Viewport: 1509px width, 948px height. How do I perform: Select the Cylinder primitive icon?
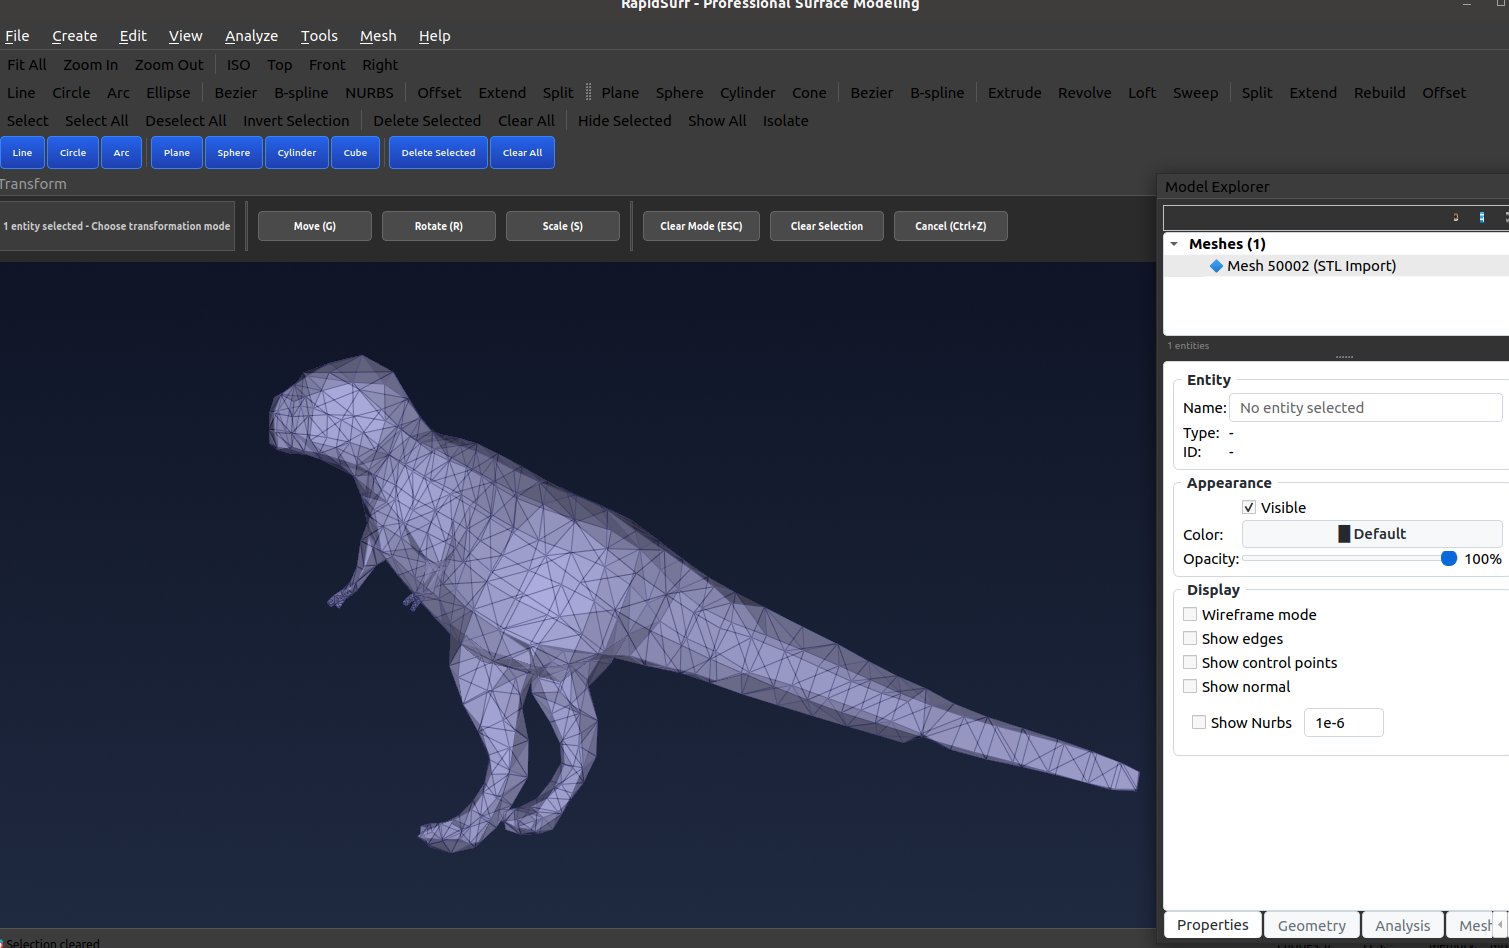[x=296, y=152]
